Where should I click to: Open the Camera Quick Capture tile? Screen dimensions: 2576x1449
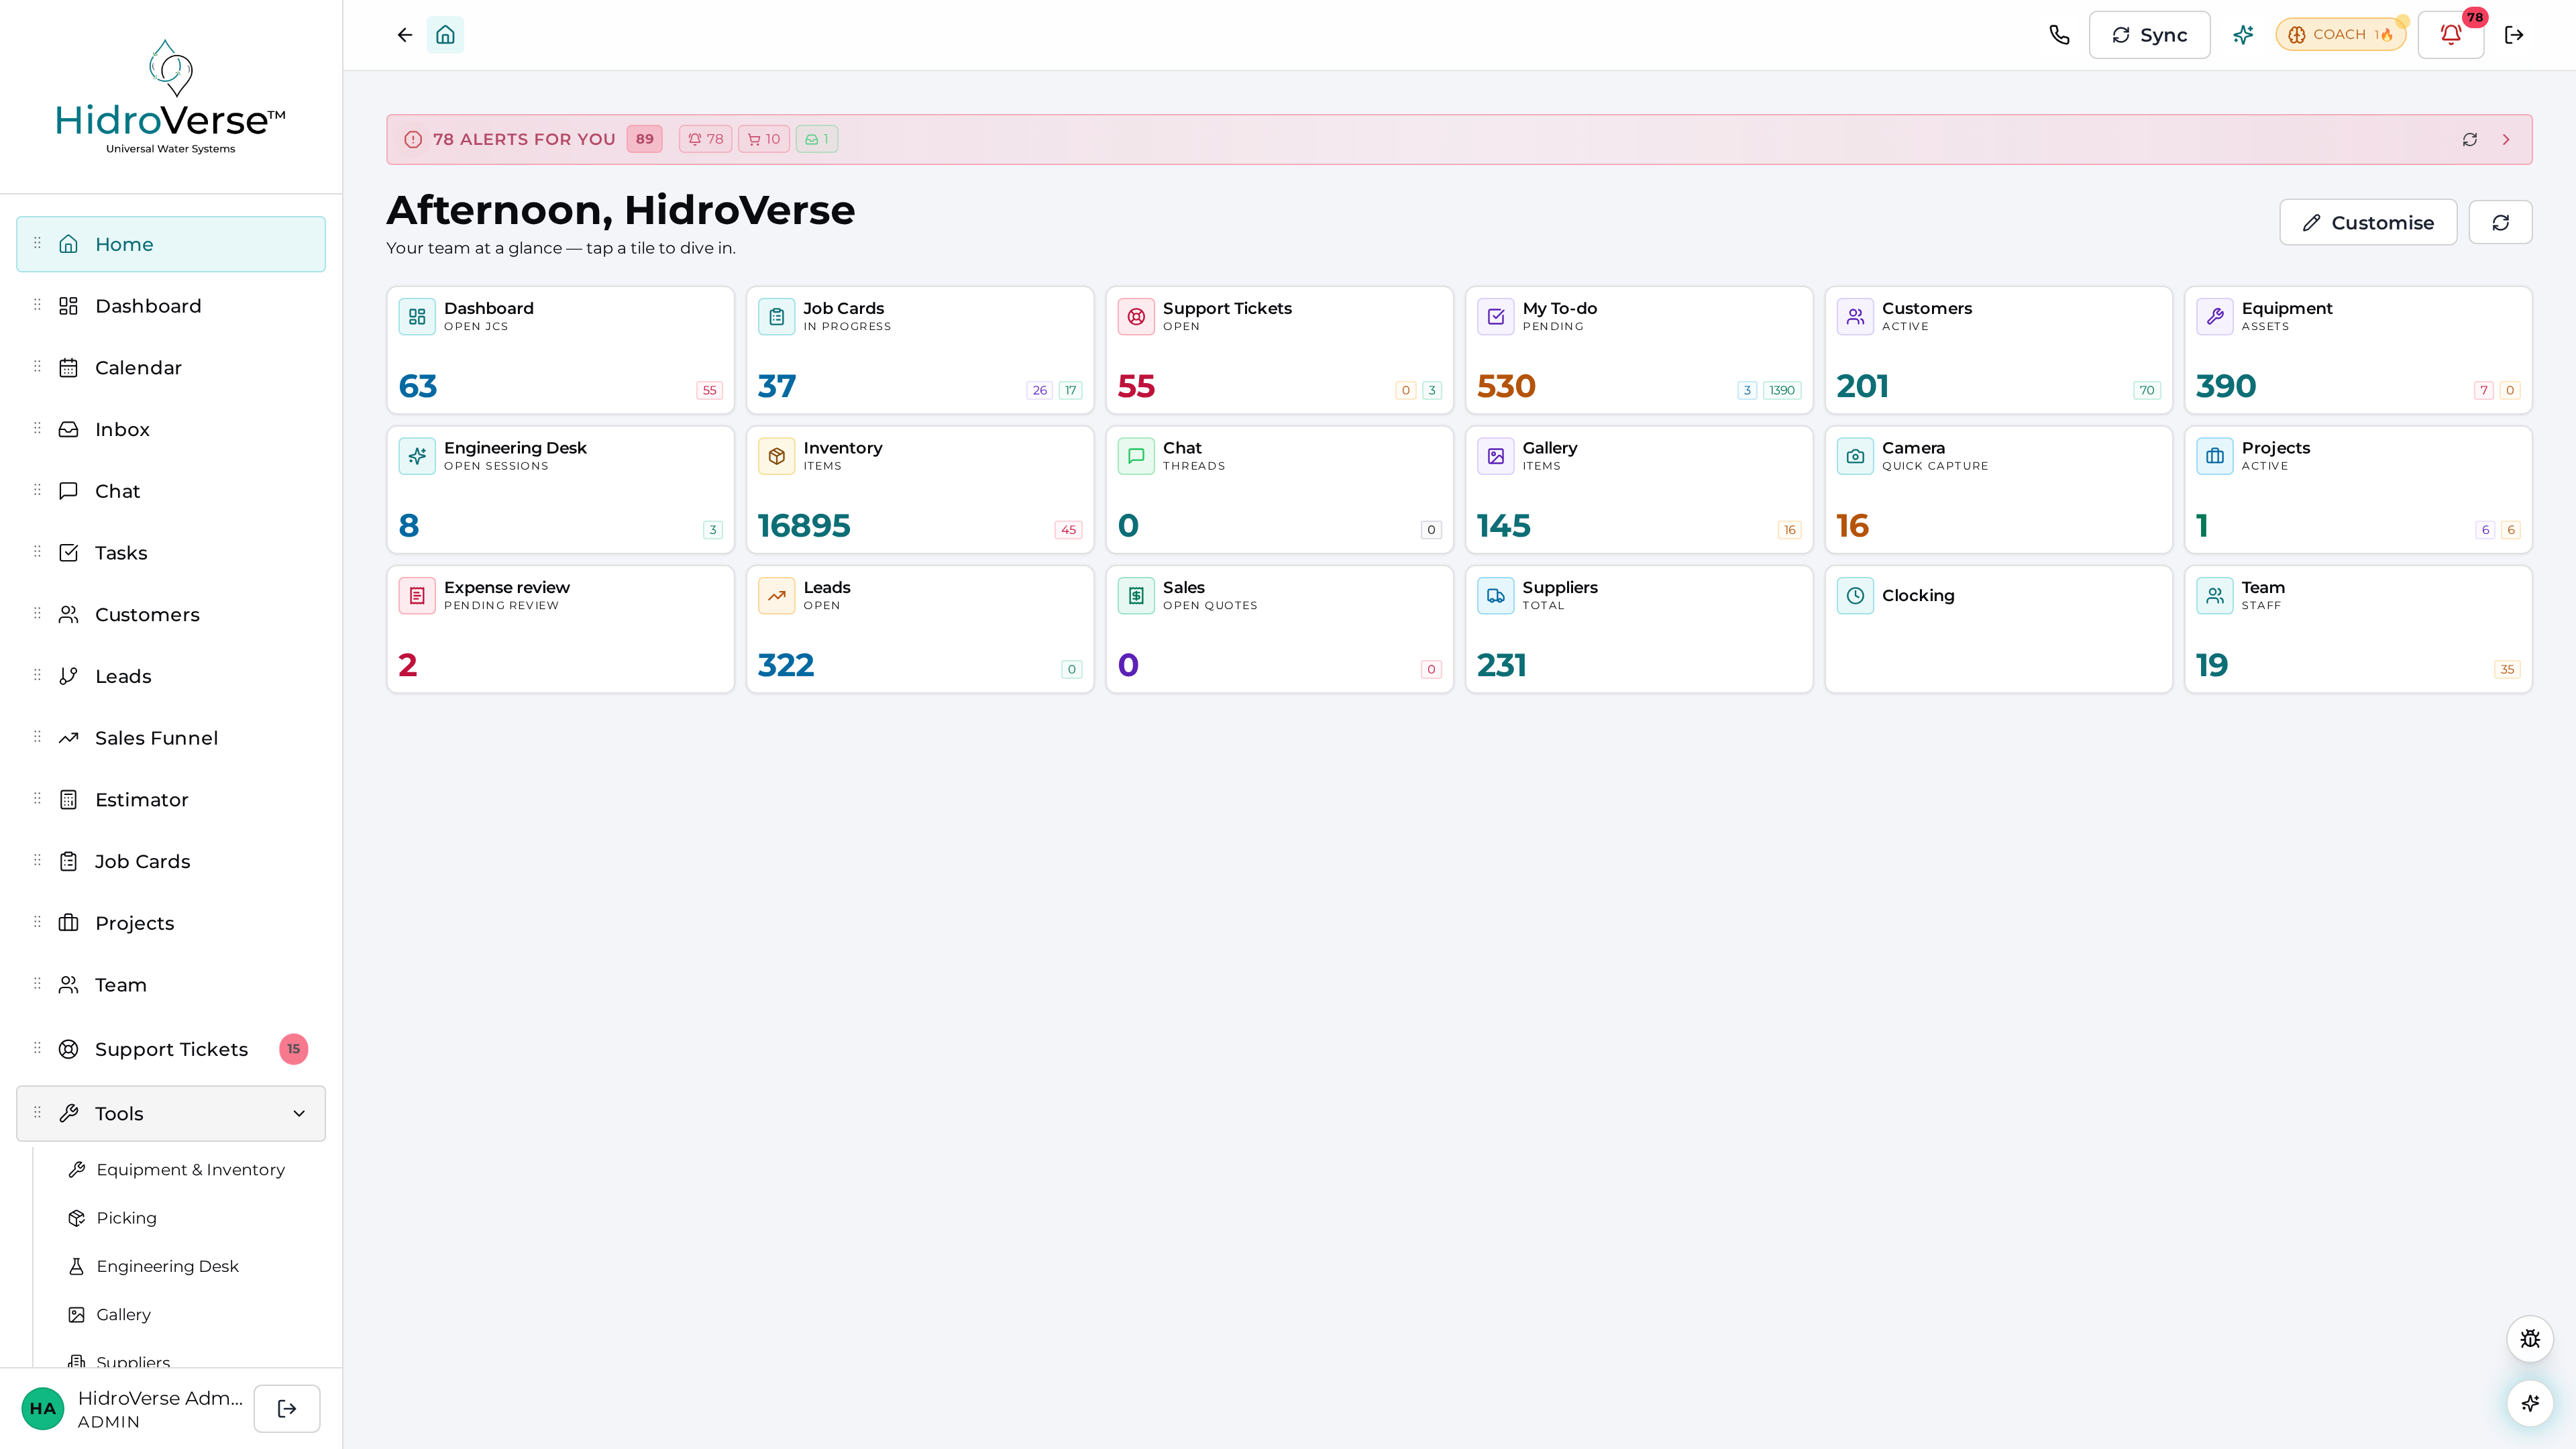tap(1998, 490)
